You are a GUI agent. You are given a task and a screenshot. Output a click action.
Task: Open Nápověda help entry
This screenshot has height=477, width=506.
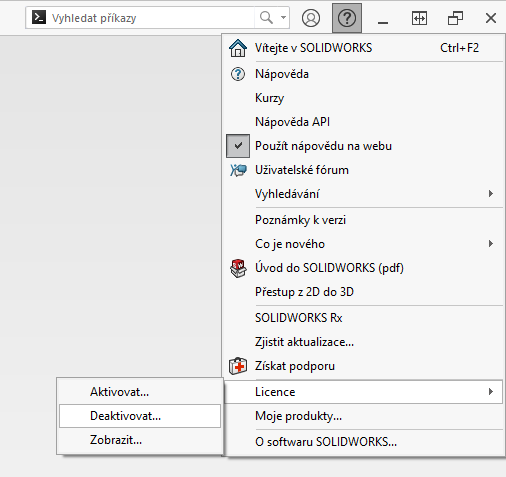[364, 74]
